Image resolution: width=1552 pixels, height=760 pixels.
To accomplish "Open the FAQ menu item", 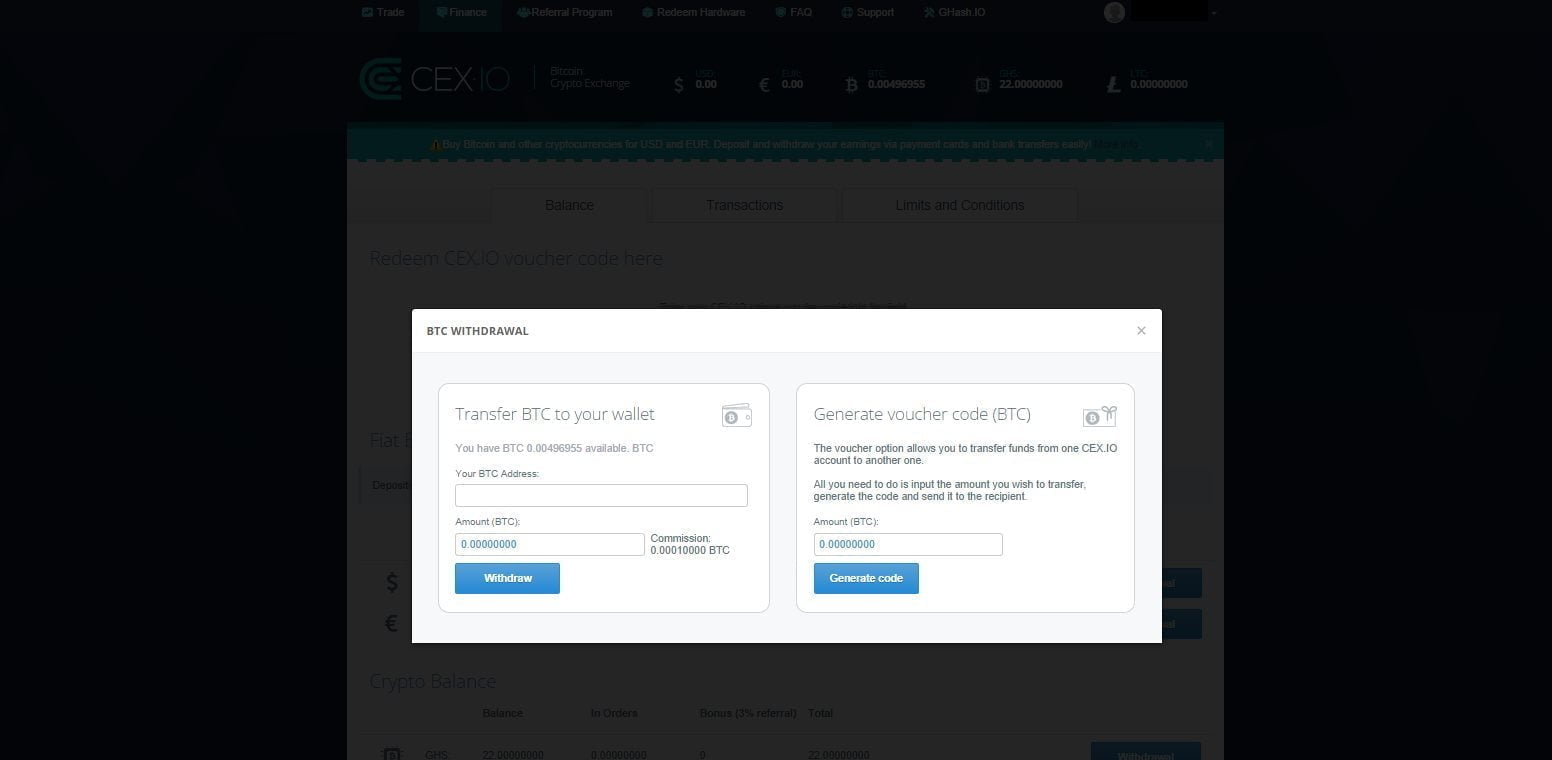I will (793, 12).
